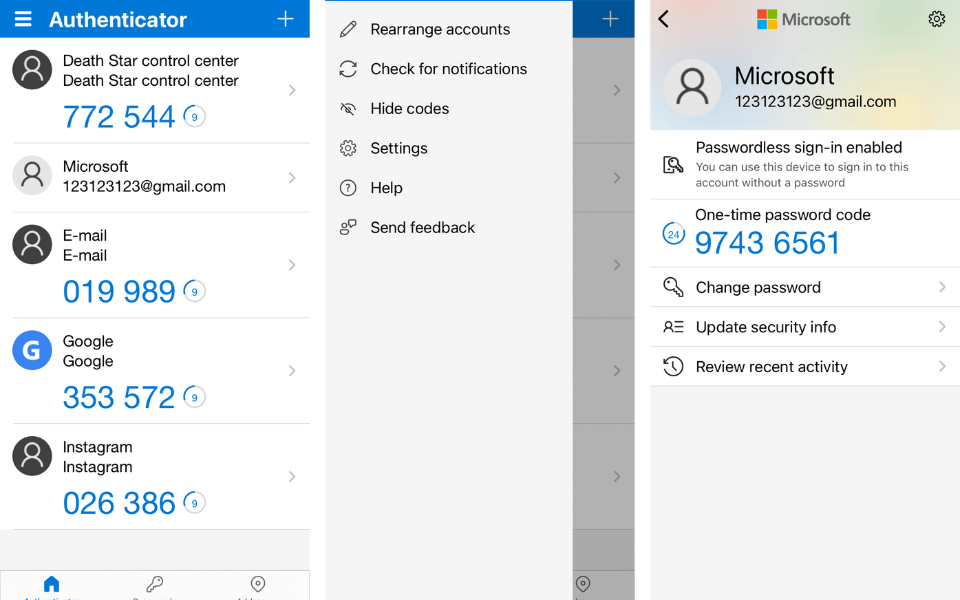The height and width of the screenshot is (600, 960).
Task: Copy the Google code 353 572
Action: tap(119, 397)
